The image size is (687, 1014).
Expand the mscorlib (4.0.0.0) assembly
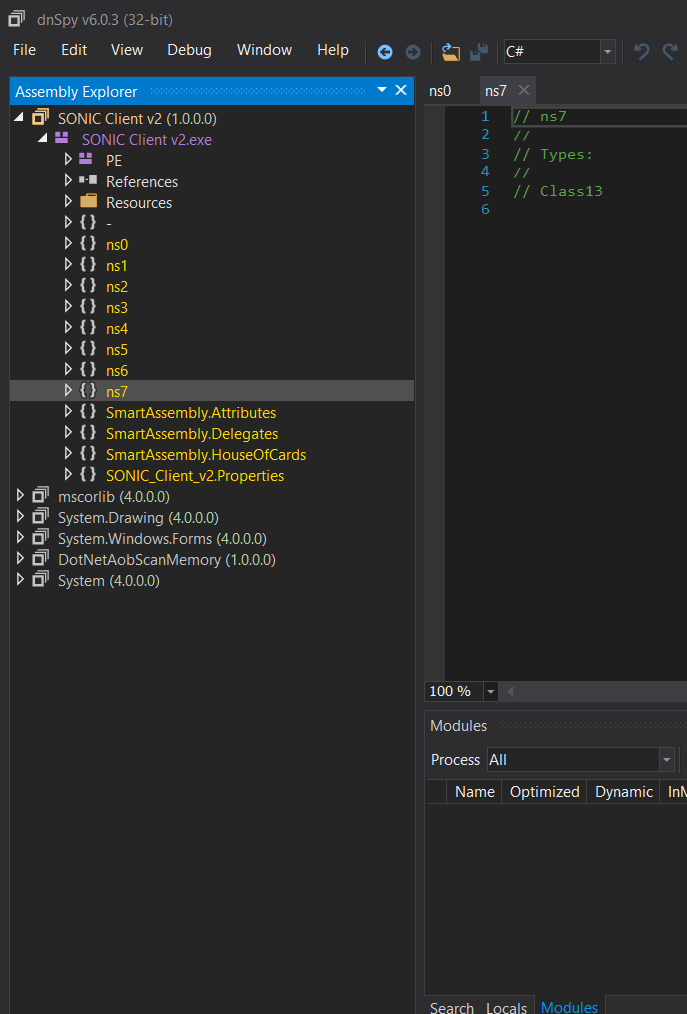click(20, 495)
